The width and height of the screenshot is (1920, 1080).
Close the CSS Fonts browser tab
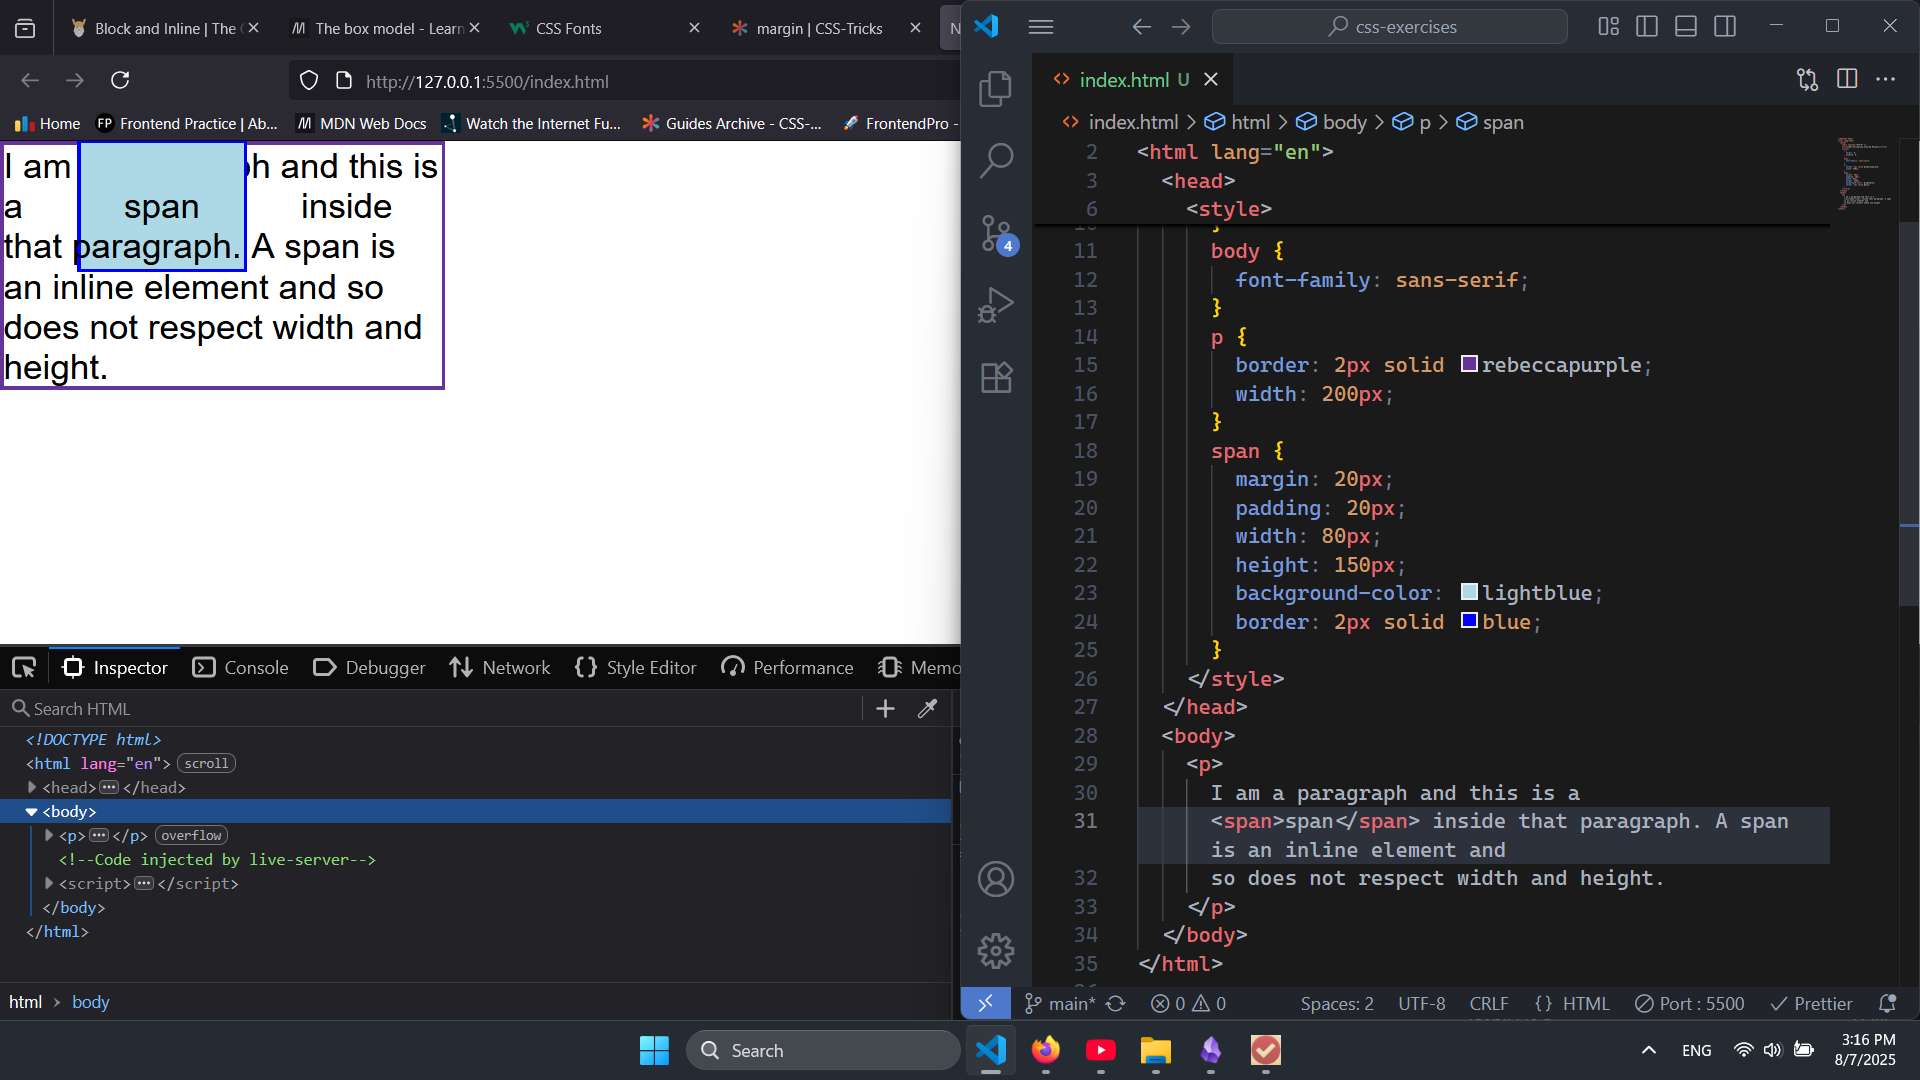694,28
